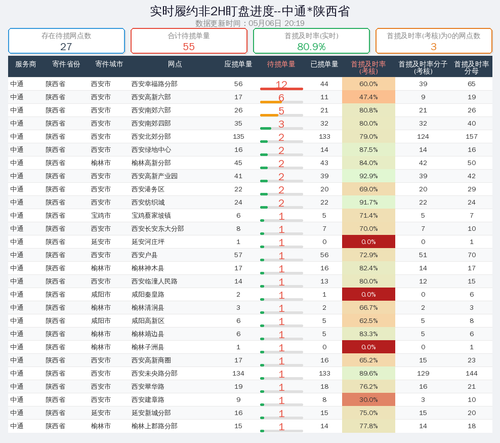Select the 西安绿地中心 network name
This screenshot has height=443, width=500.
[151, 150]
